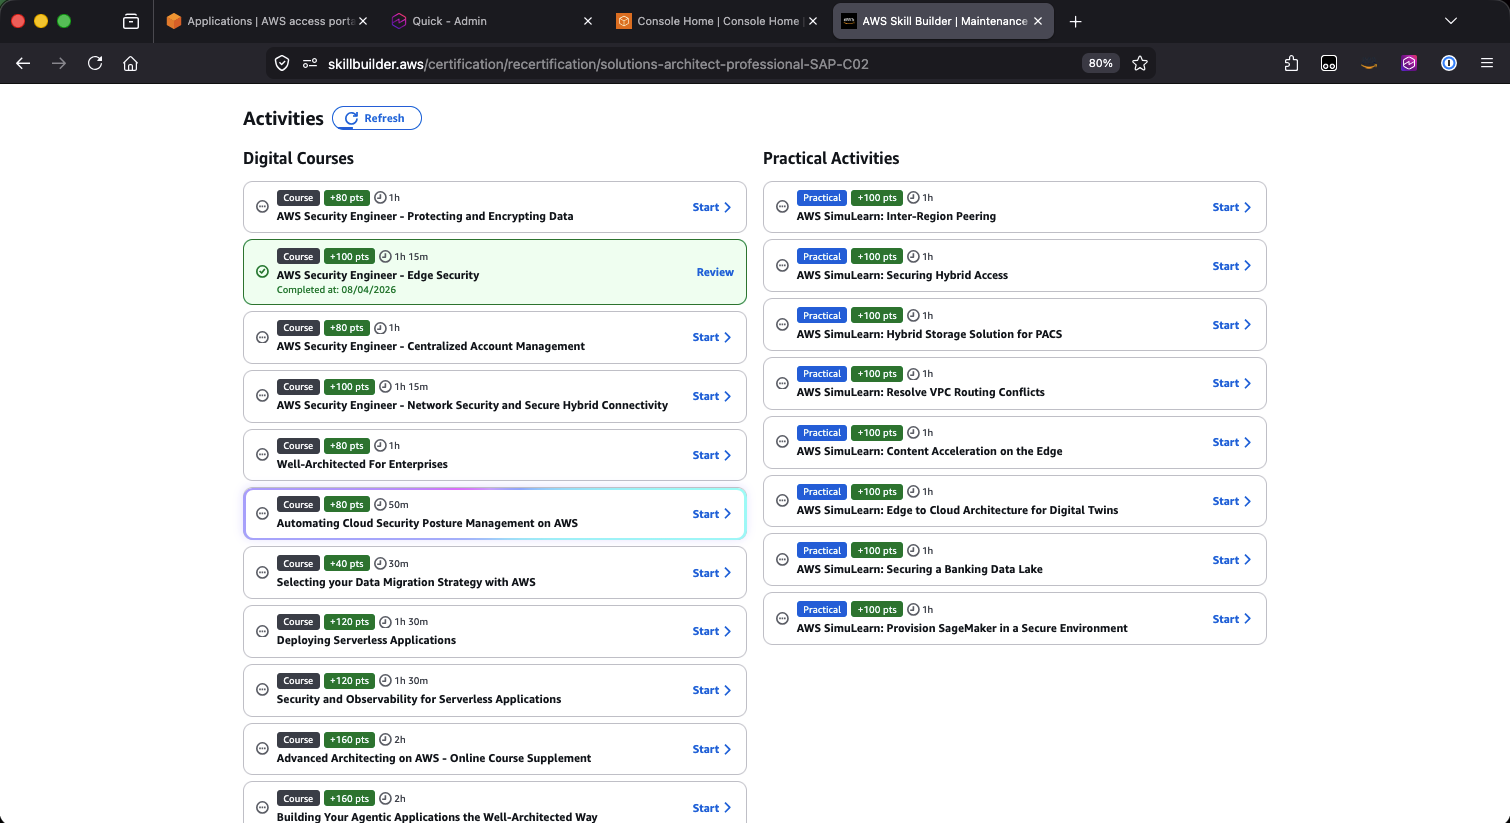Start Centralized Account Management course
Viewport: 1510px width, 823px height.
(712, 337)
